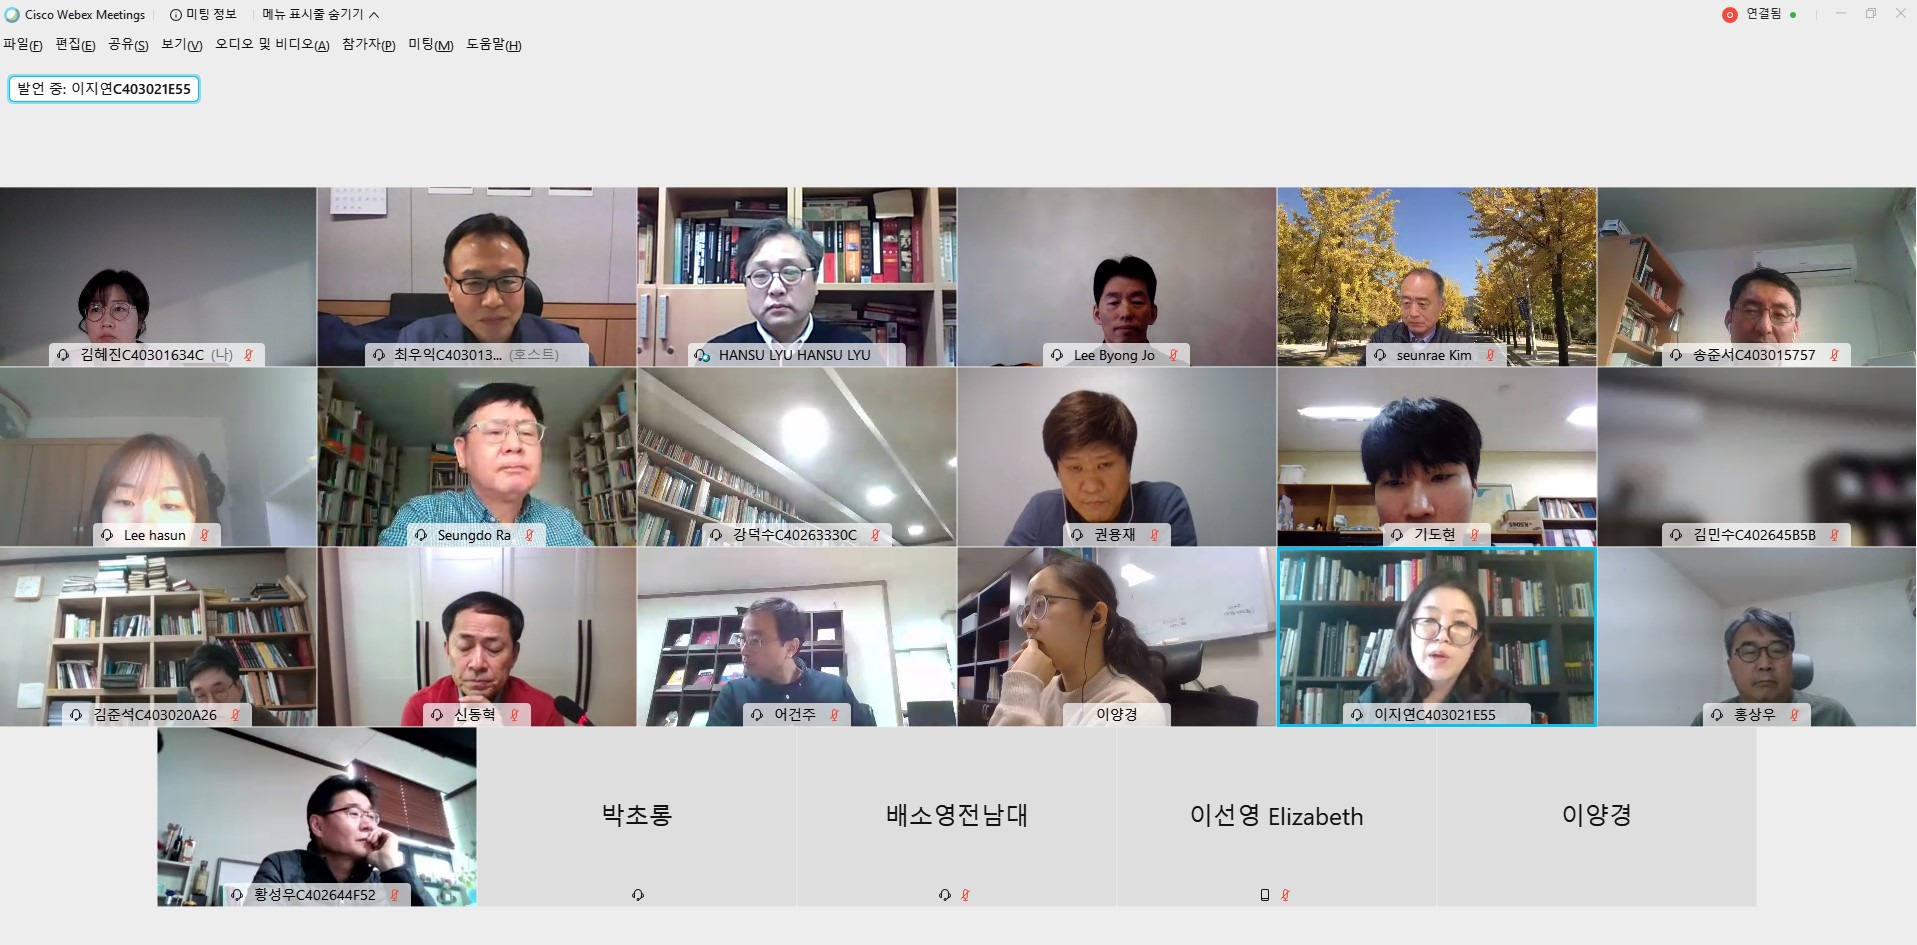
Task: Select 황성우 video thumbnail
Action: pos(317,817)
